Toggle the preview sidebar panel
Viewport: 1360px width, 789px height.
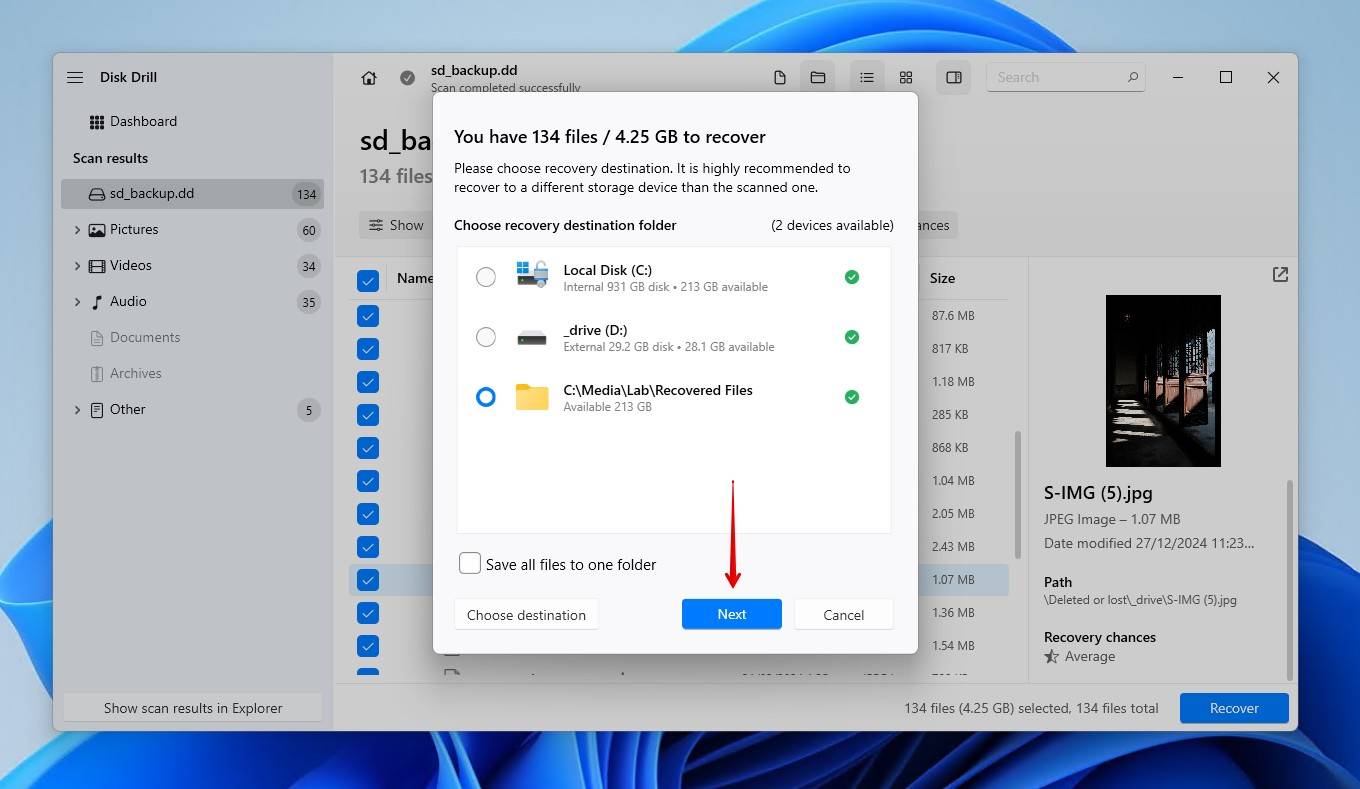(953, 77)
